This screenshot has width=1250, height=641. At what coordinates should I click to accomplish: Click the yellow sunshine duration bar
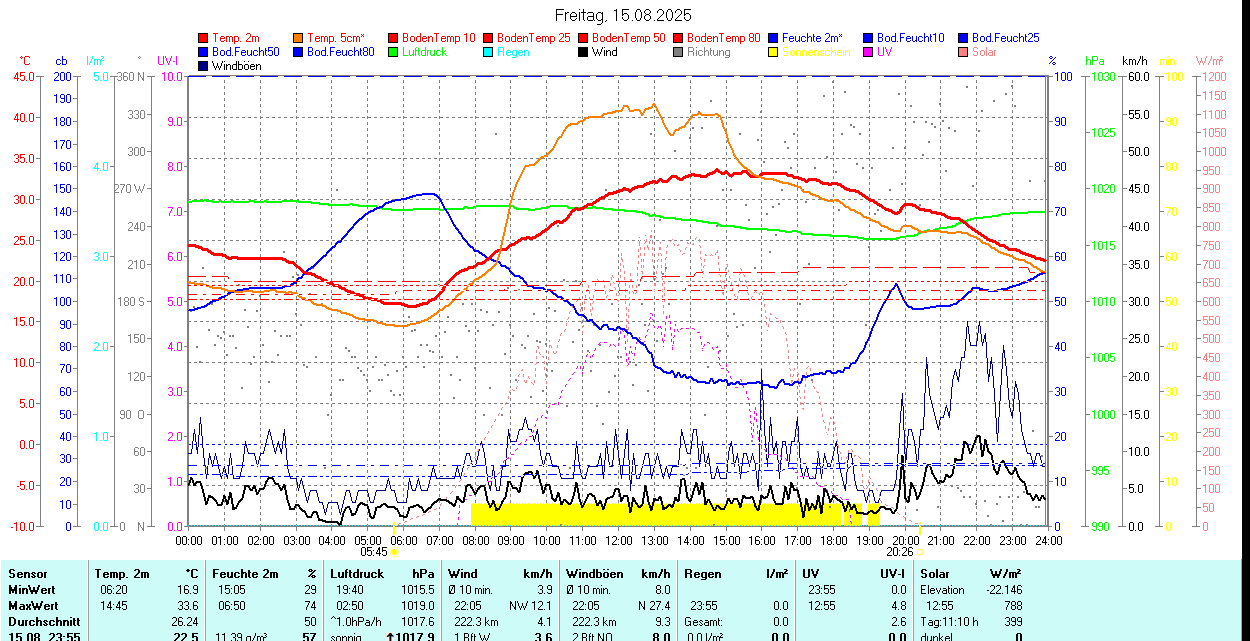(655, 514)
